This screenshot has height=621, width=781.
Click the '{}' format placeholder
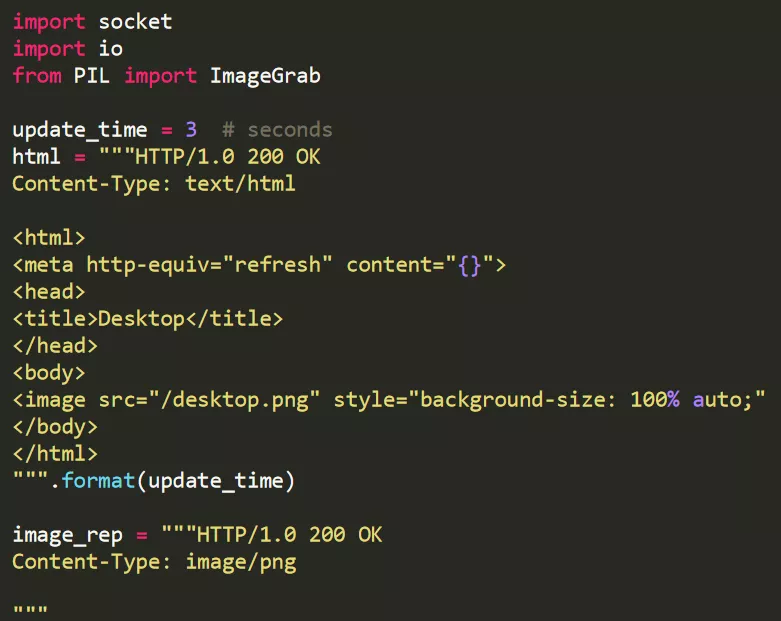pyautogui.click(x=470, y=265)
